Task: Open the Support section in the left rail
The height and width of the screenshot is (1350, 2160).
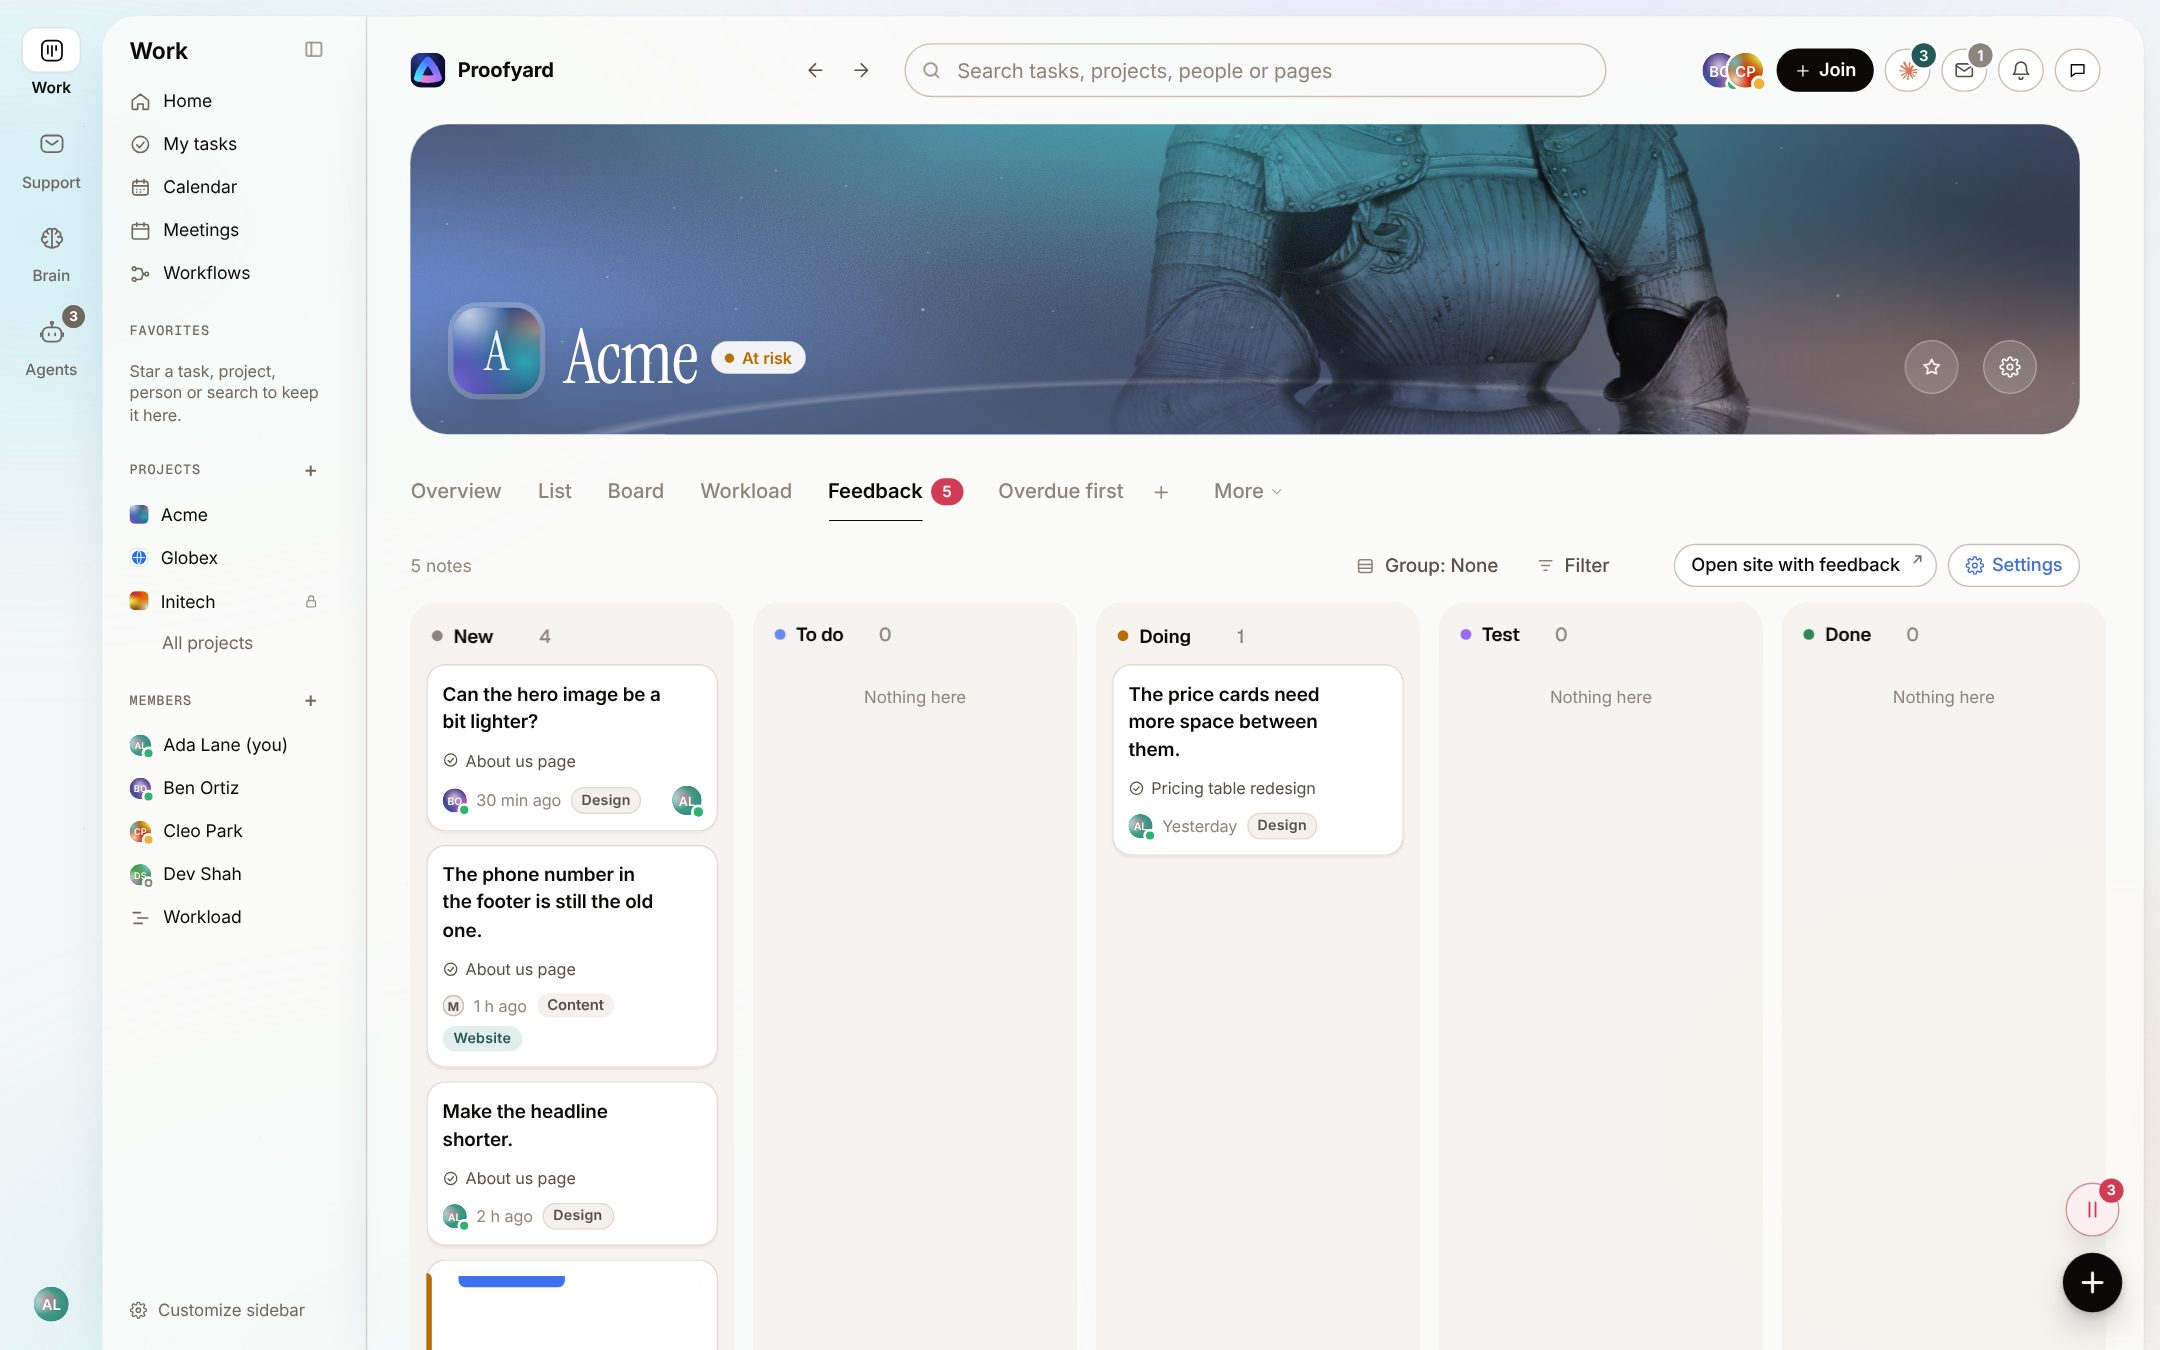Action: tap(51, 160)
